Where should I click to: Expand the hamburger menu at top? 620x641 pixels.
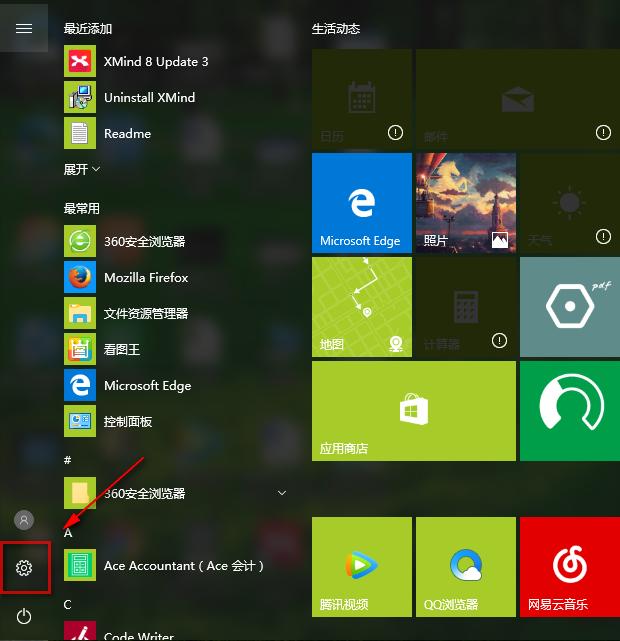(x=25, y=29)
